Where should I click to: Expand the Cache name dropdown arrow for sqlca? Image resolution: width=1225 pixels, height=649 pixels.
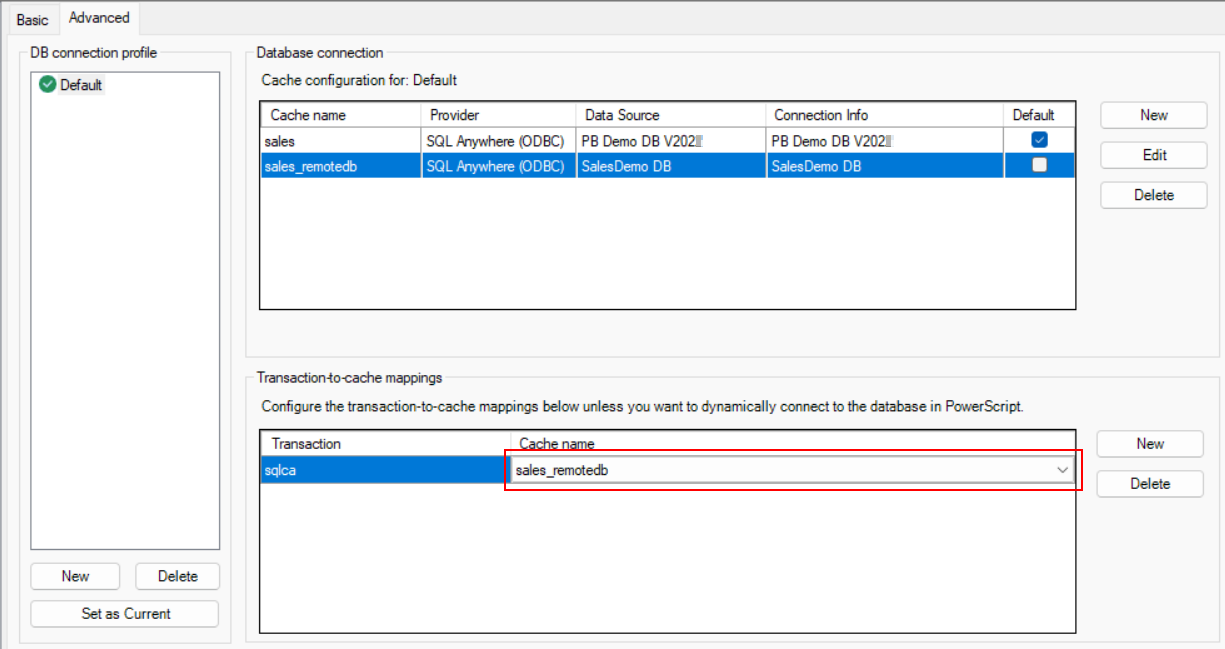[x=1062, y=470]
